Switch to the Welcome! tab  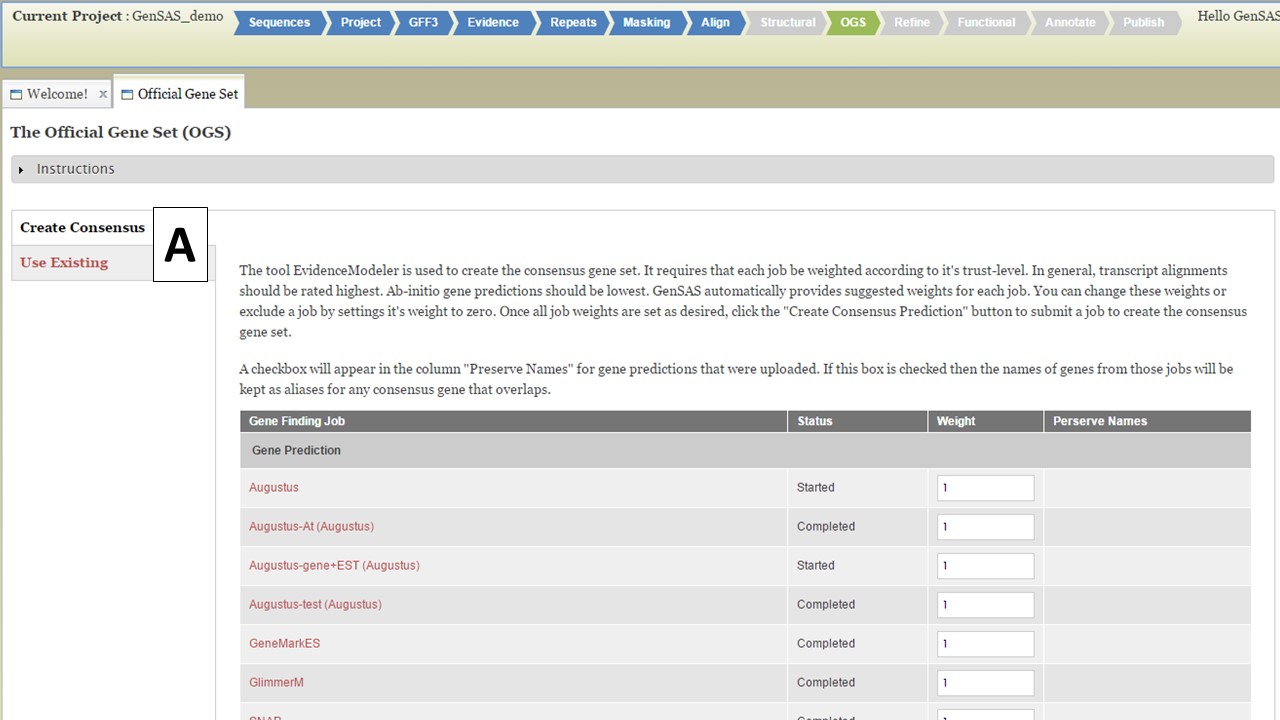click(57, 94)
